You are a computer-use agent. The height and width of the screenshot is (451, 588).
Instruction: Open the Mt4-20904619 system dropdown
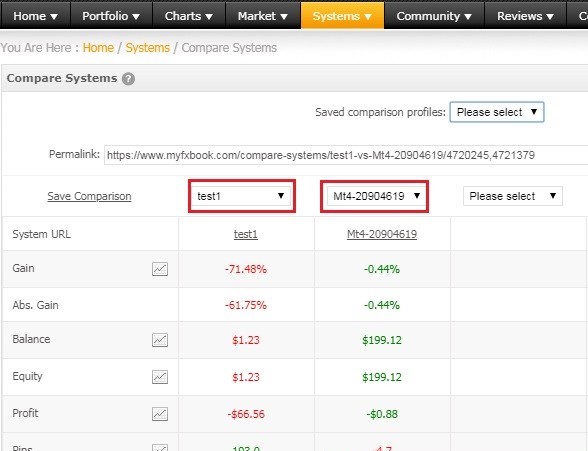click(375, 196)
